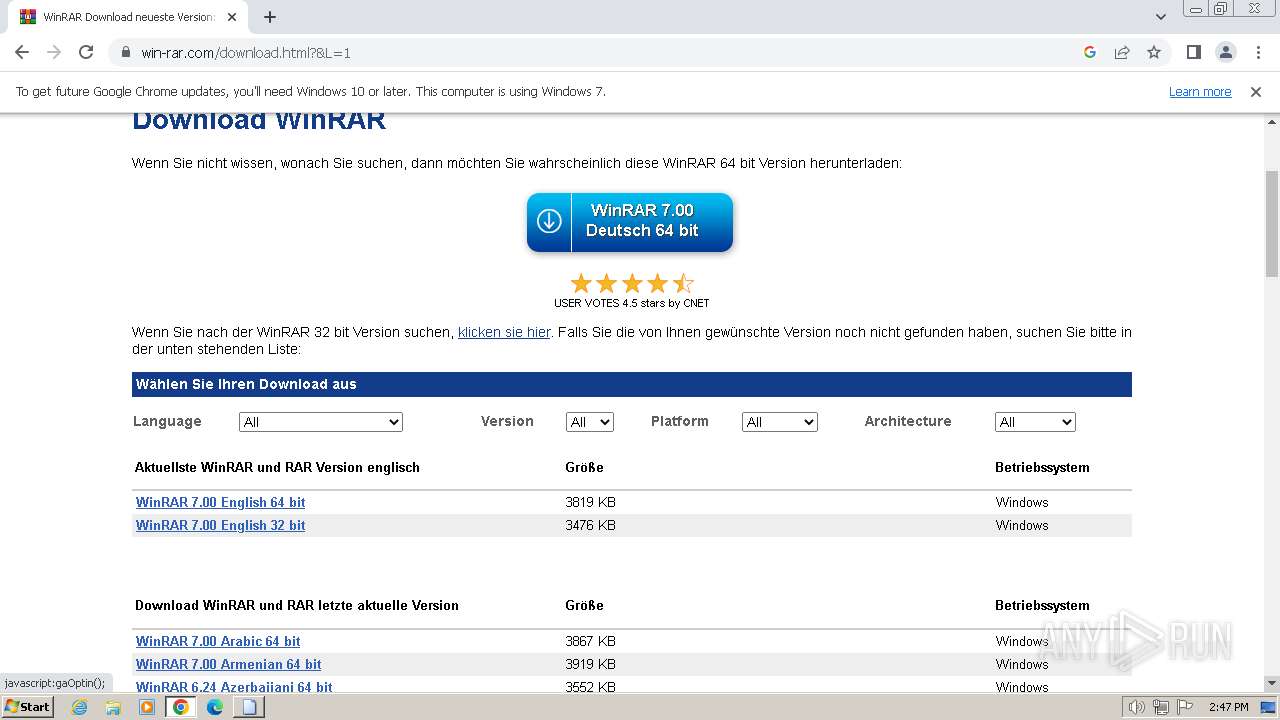Click the Show desktop button
This screenshot has width=1280, height=720.
(x=1269, y=707)
